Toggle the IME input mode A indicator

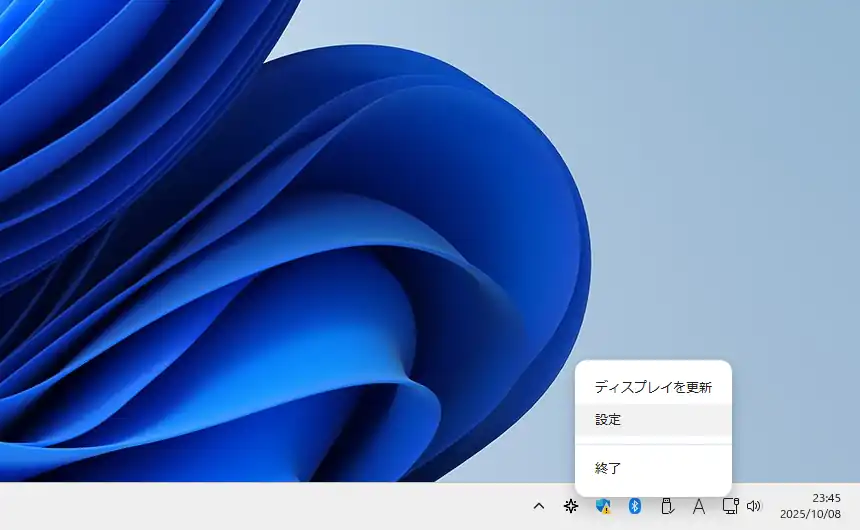coord(699,507)
